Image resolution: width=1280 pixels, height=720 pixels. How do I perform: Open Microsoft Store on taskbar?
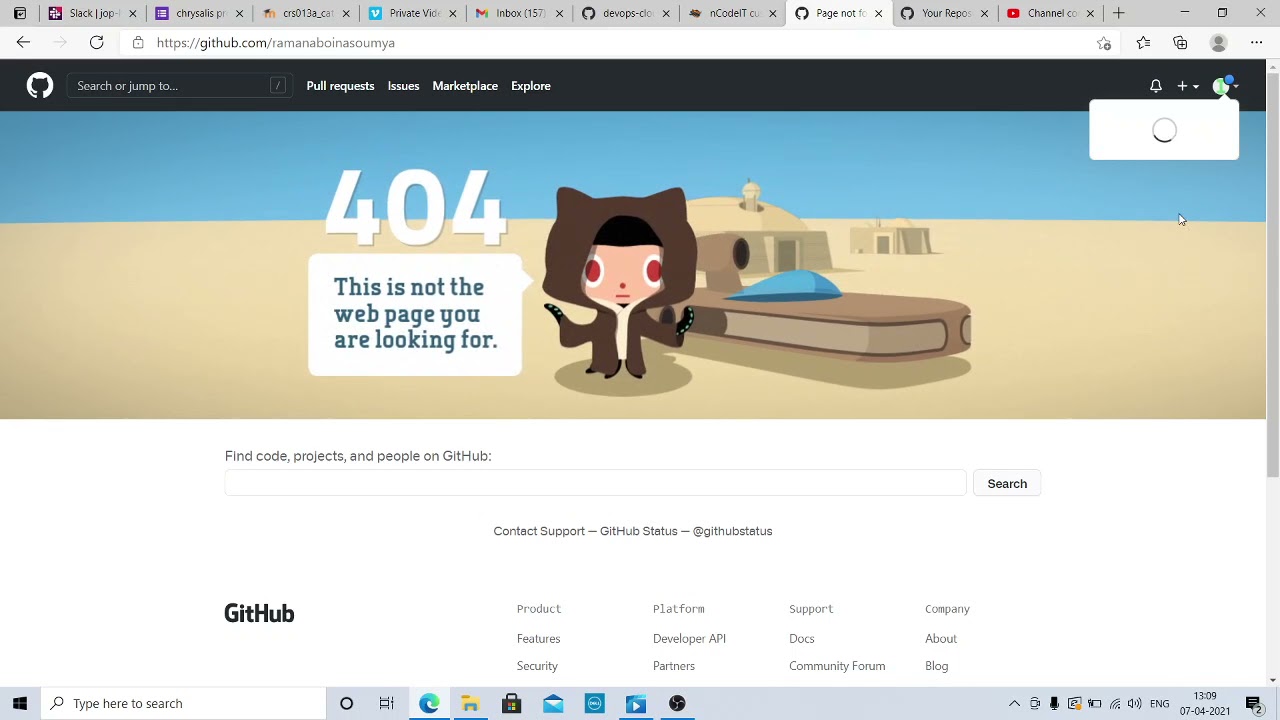click(511, 704)
